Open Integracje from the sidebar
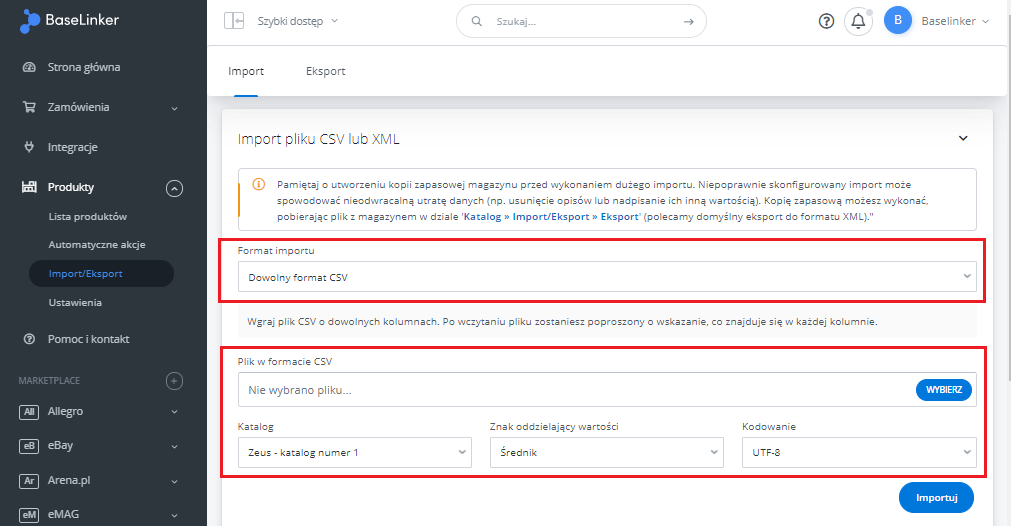 point(72,147)
